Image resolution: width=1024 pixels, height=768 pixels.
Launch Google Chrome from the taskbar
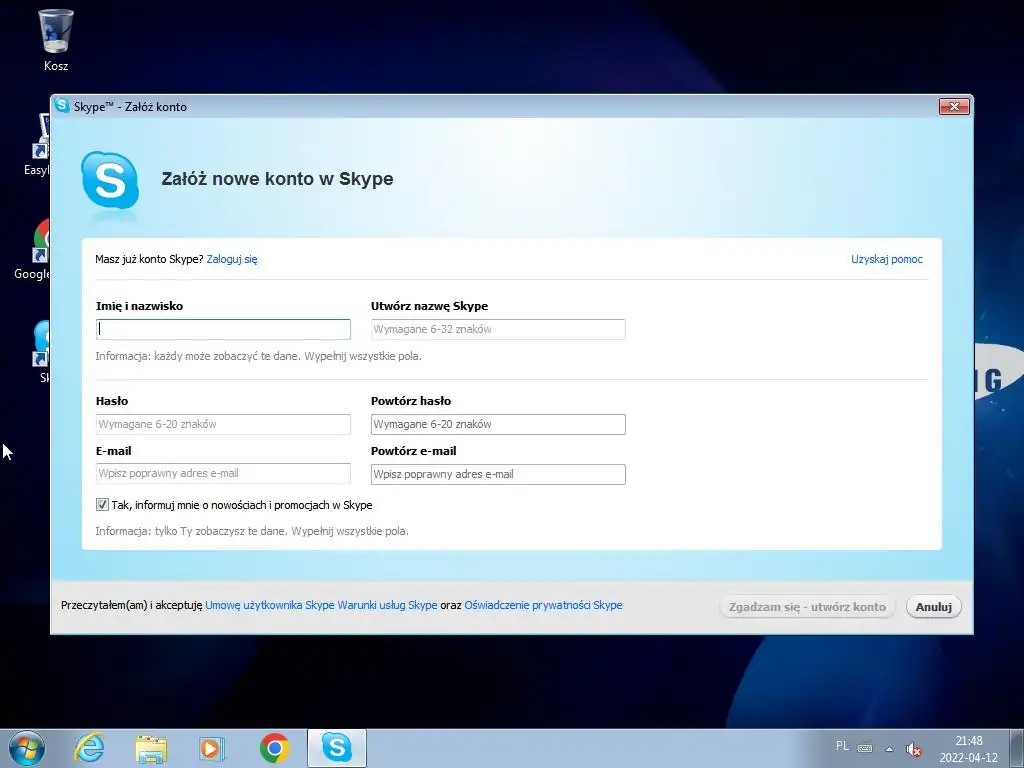click(274, 748)
